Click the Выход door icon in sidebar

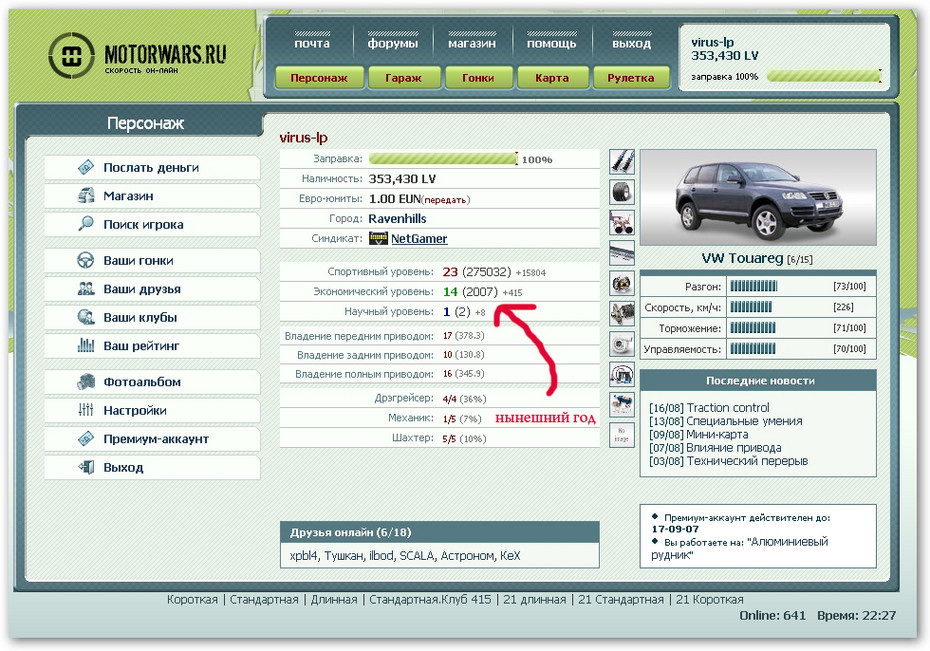(86, 467)
